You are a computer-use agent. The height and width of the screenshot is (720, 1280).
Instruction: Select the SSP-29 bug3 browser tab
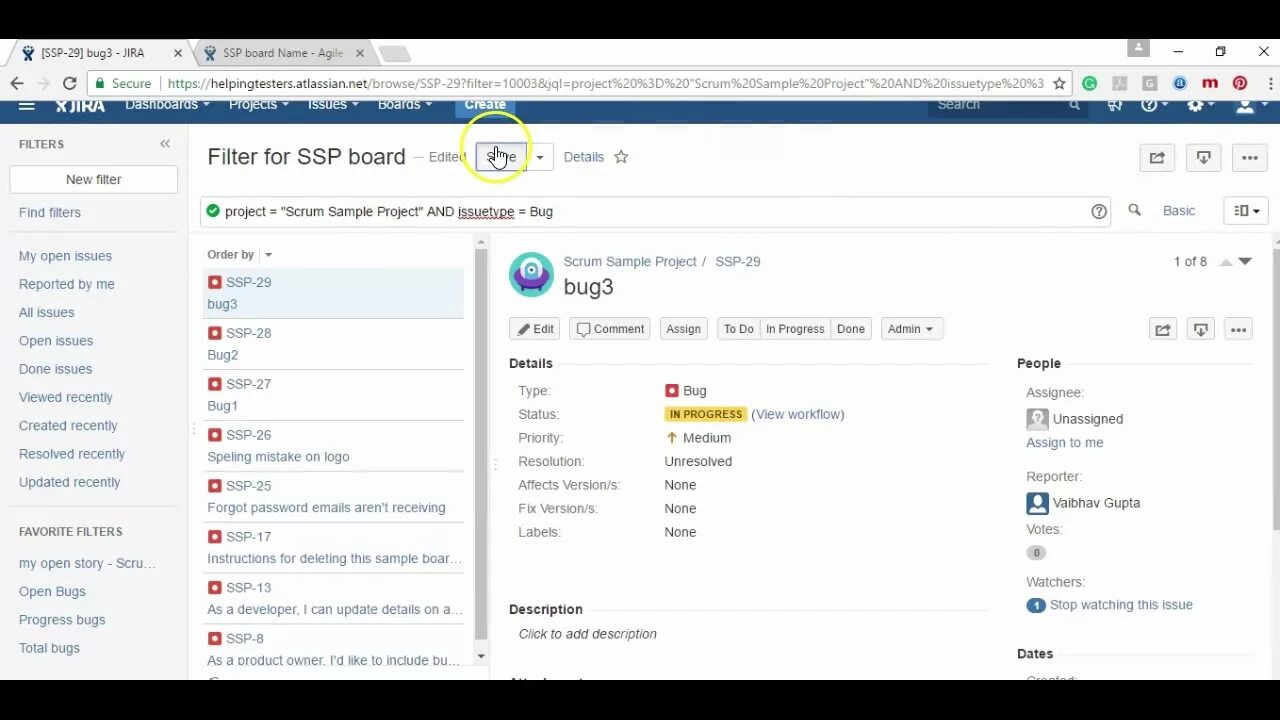[x=95, y=53]
